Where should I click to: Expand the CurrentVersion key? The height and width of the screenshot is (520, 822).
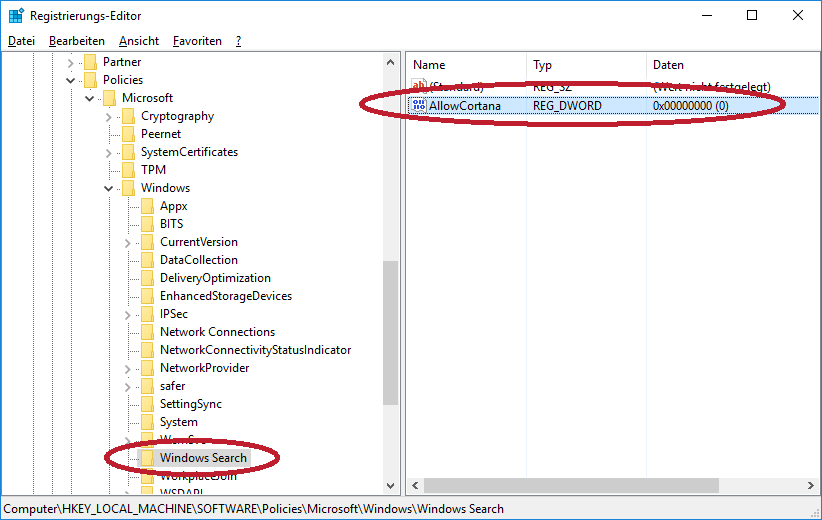(x=127, y=243)
